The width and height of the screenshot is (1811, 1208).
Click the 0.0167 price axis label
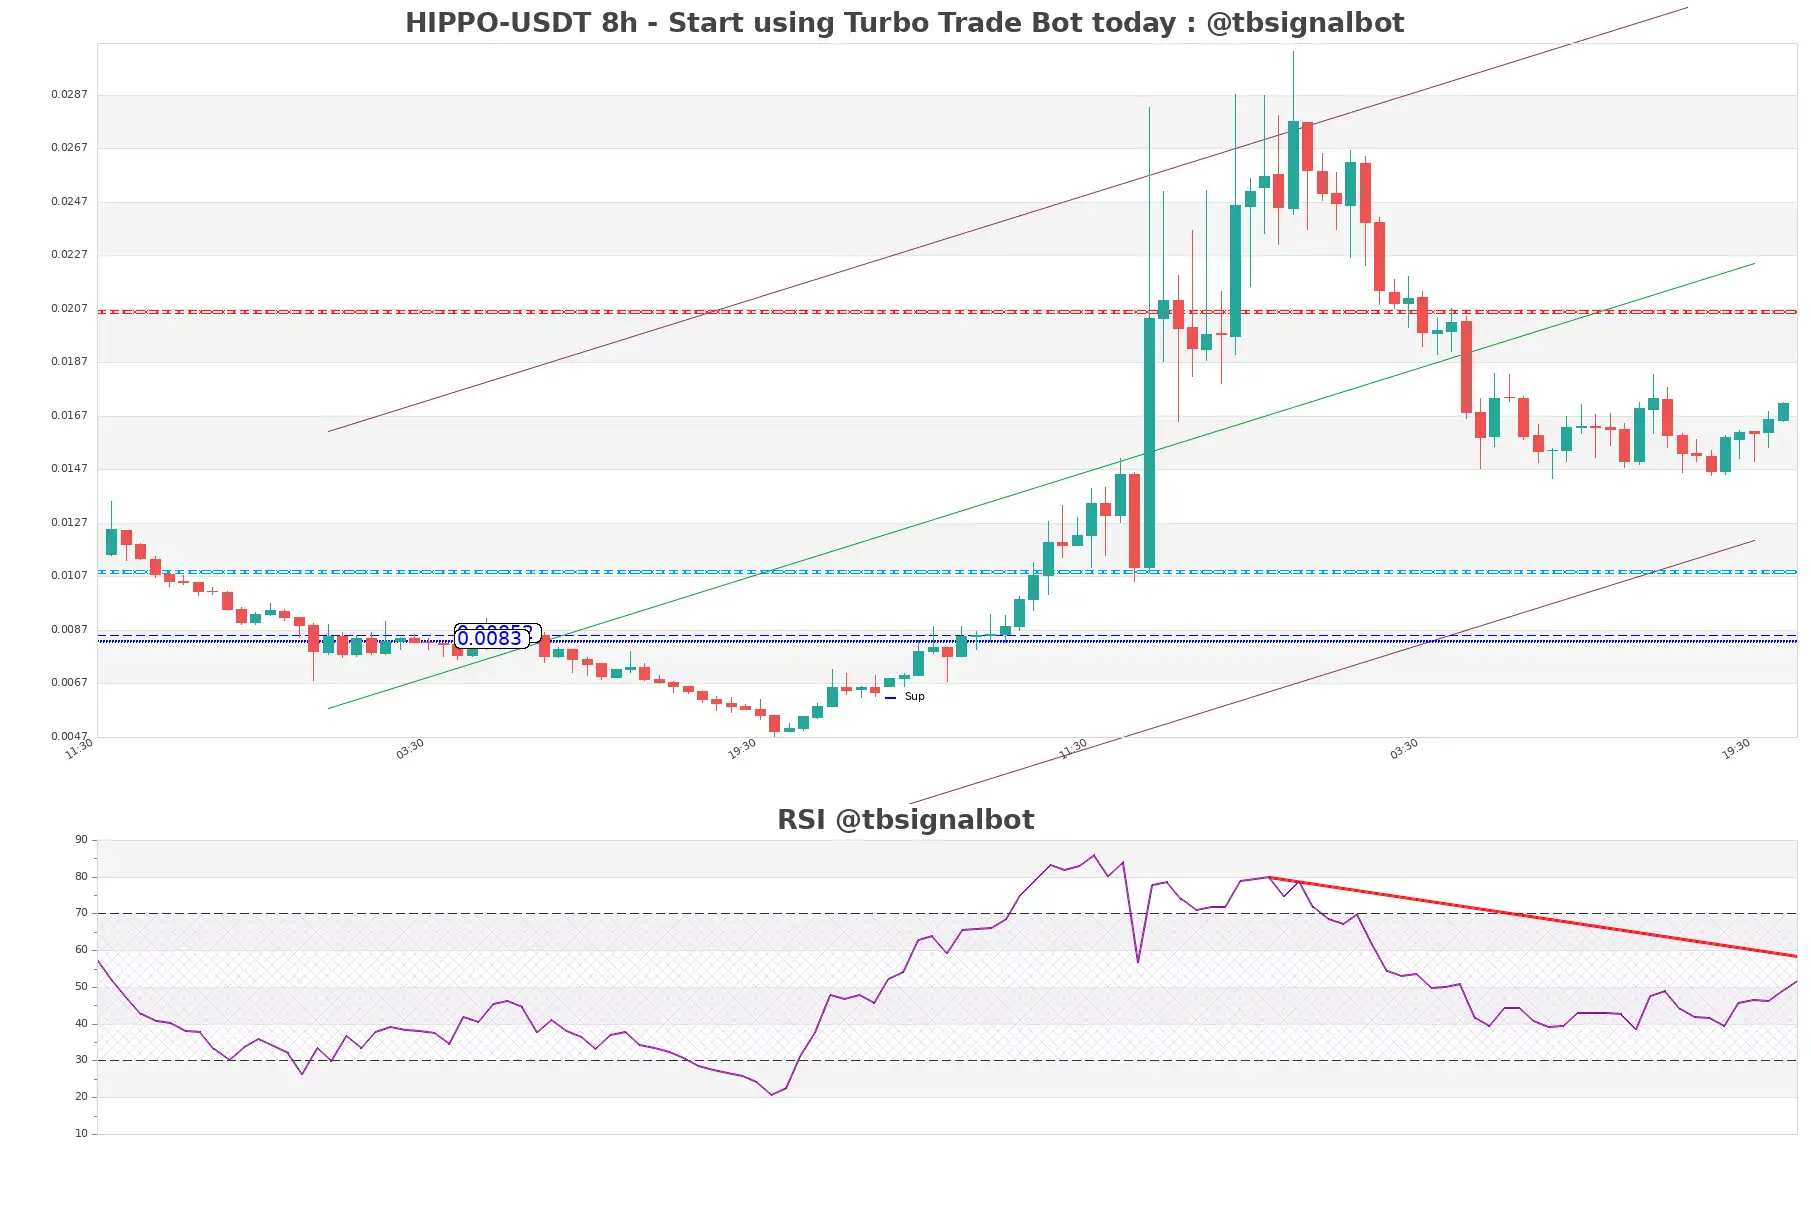69,415
